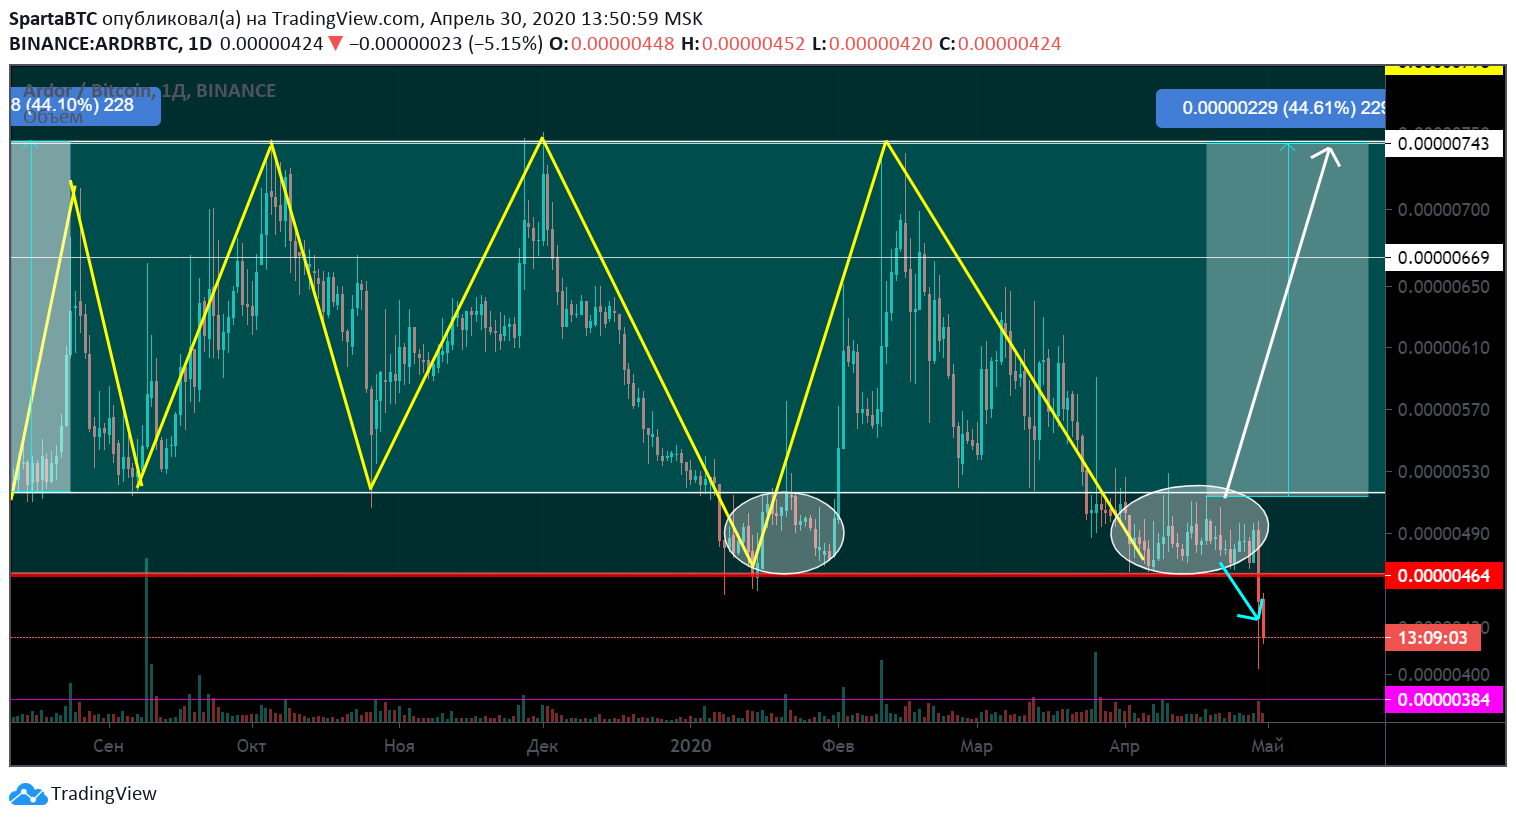The height and width of the screenshot is (821, 1516).
Task: Open author SpartaBTC's profile name
Action: coord(53,19)
